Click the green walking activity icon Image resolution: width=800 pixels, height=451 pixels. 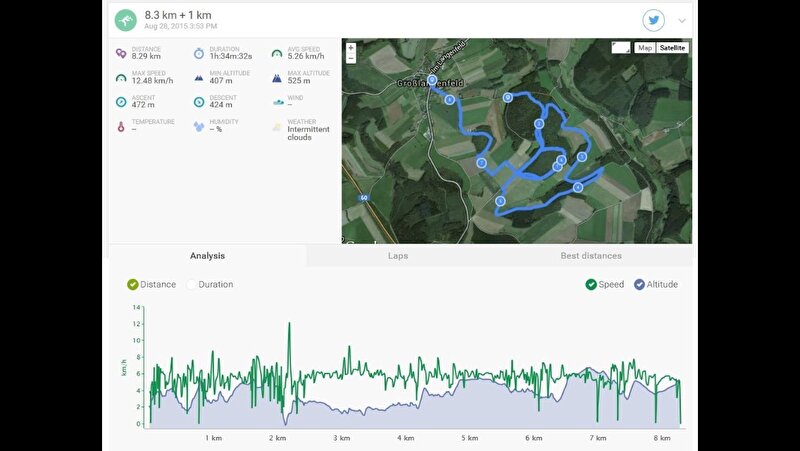(x=126, y=20)
